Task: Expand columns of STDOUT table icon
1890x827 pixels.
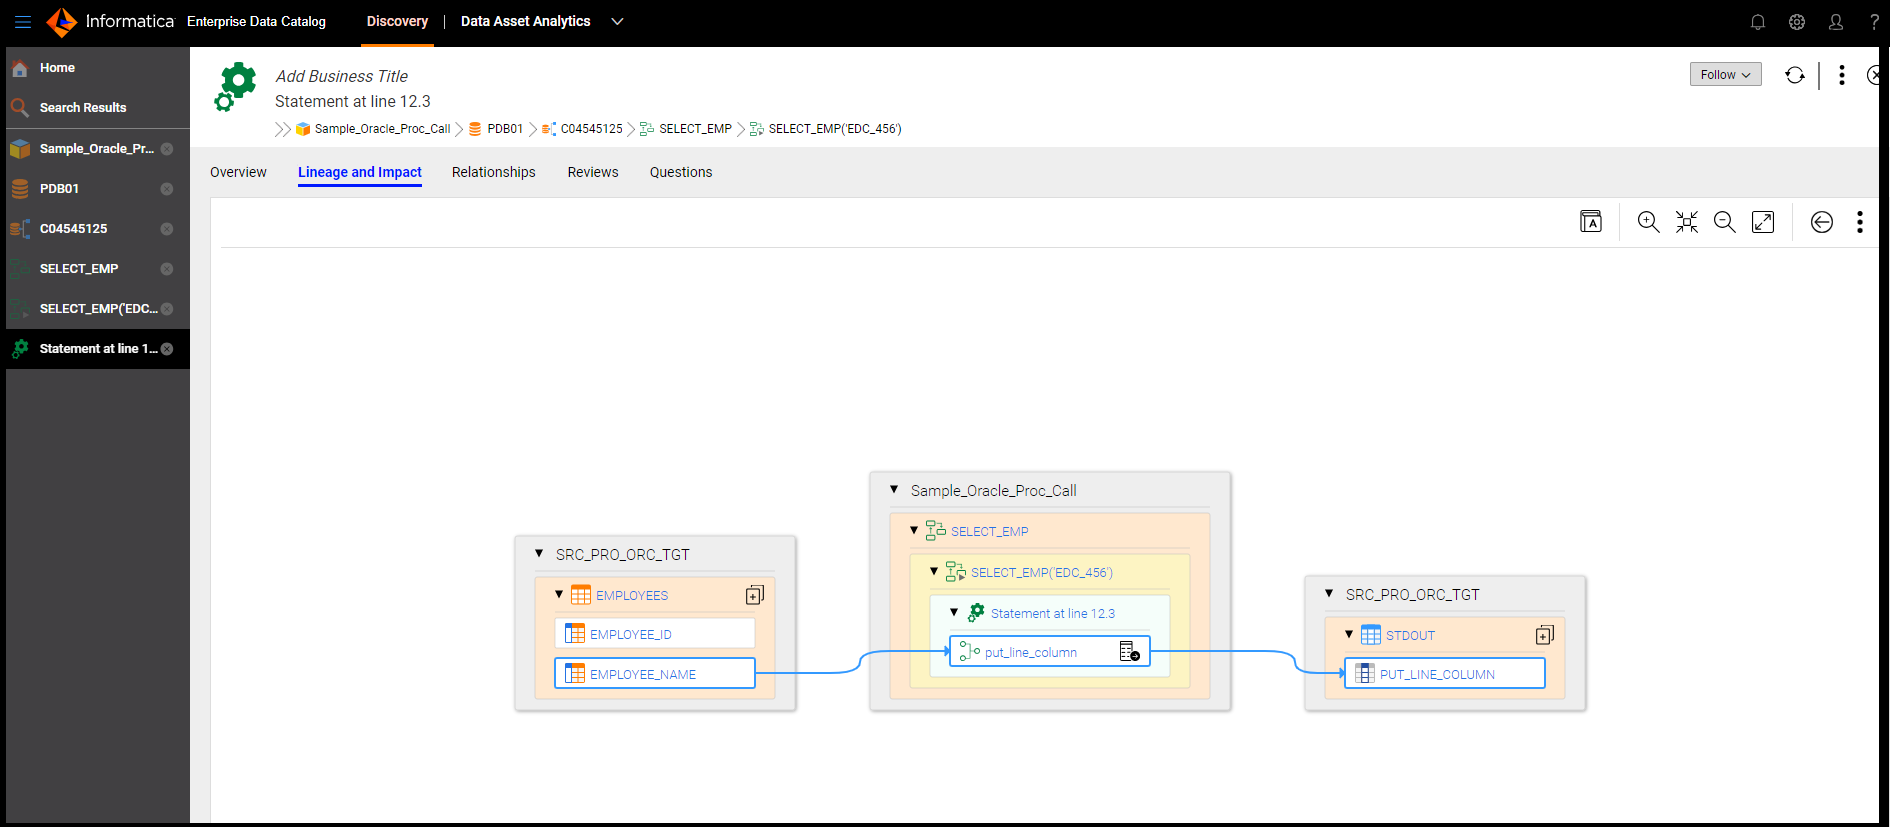Action: coord(1545,635)
